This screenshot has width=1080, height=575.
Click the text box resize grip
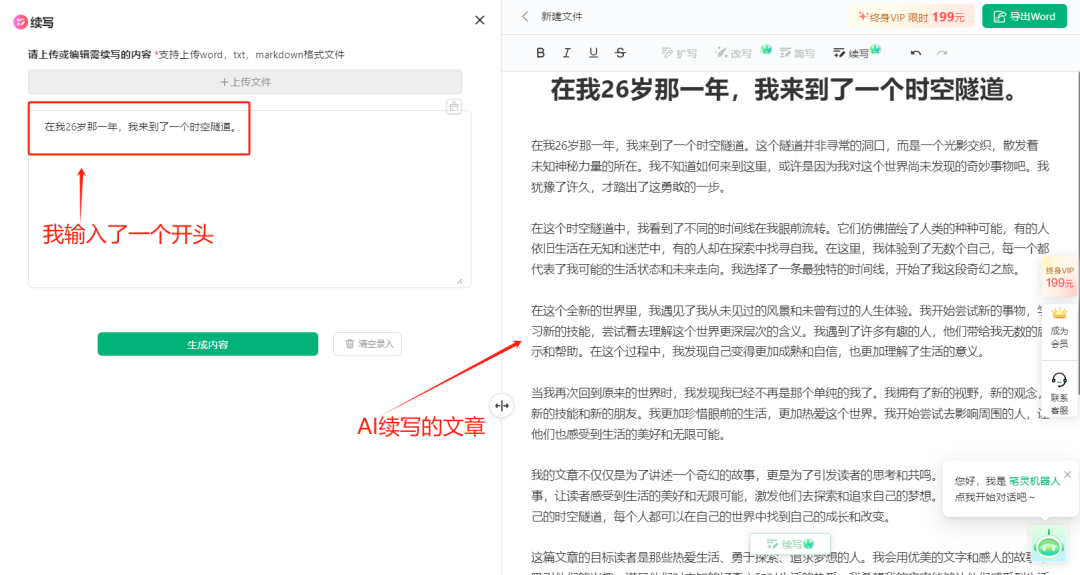click(x=459, y=280)
